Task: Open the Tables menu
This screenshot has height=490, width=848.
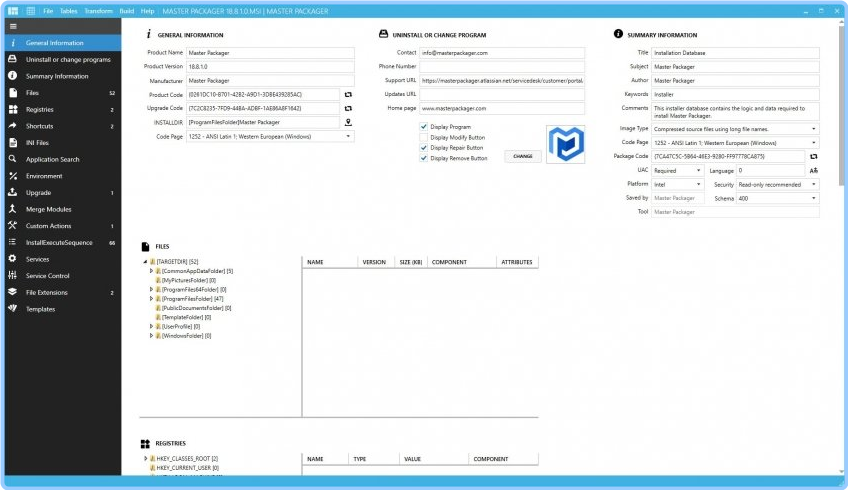Action: [68, 11]
